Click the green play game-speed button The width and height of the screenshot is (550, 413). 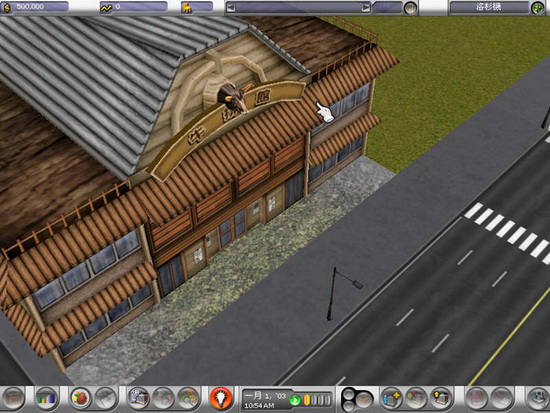[295, 400]
